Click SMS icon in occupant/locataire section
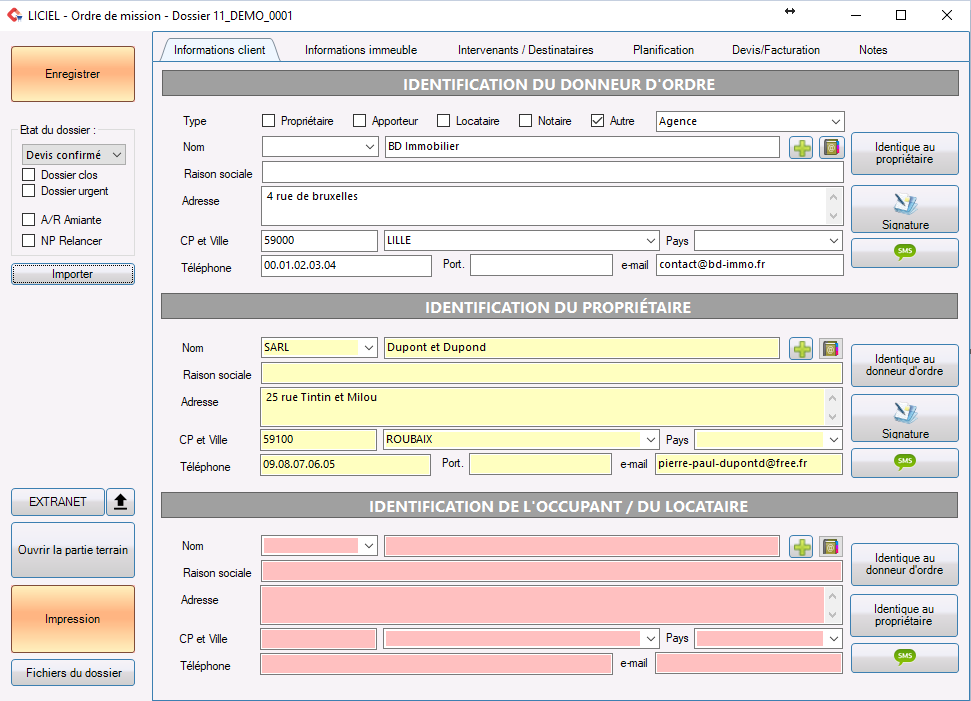This screenshot has width=971, height=701. (905, 657)
